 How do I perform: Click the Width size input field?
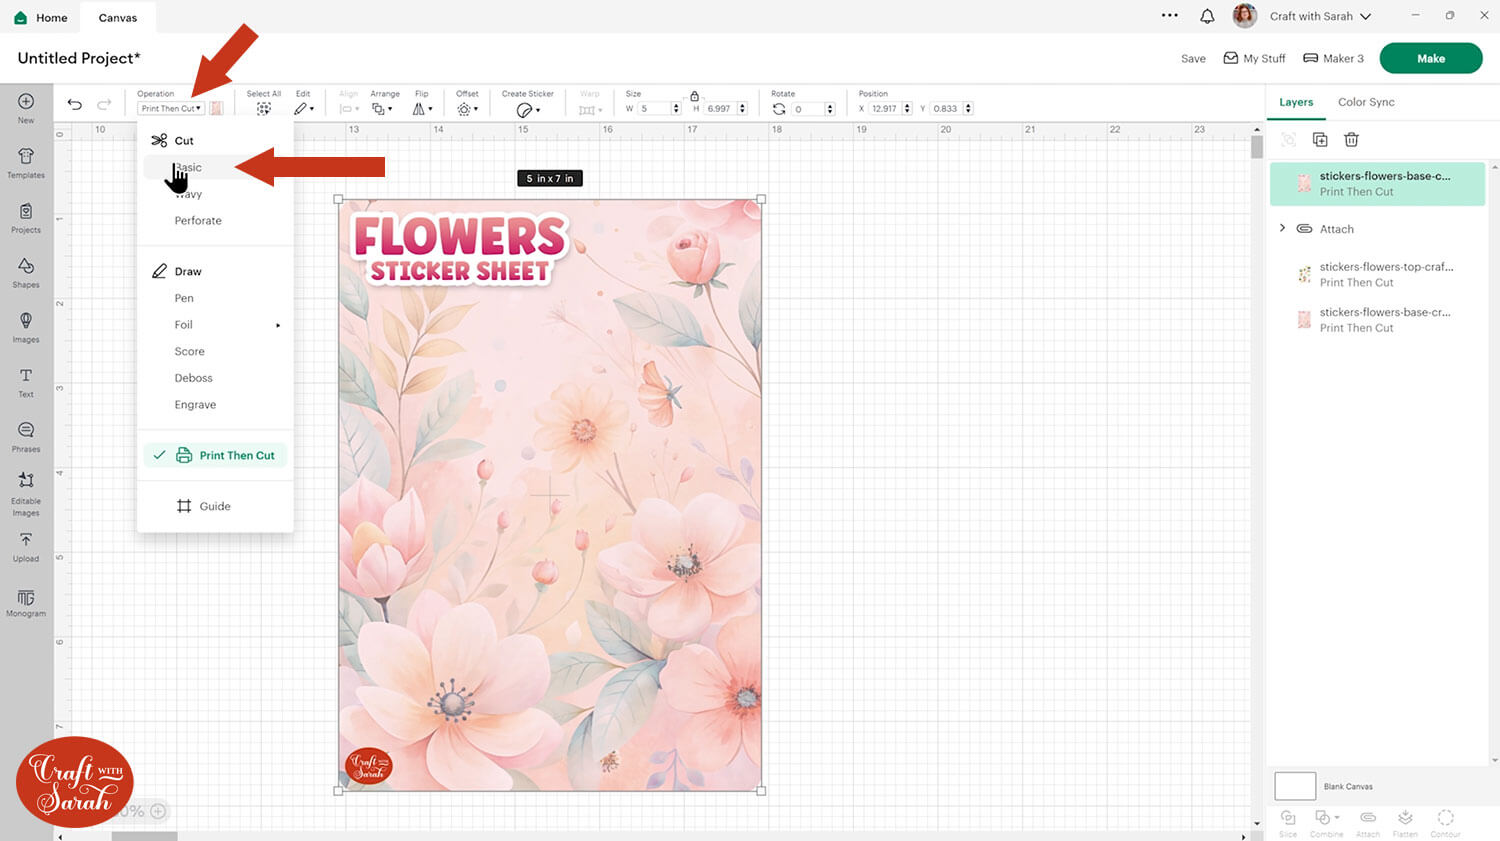tap(653, 108)
